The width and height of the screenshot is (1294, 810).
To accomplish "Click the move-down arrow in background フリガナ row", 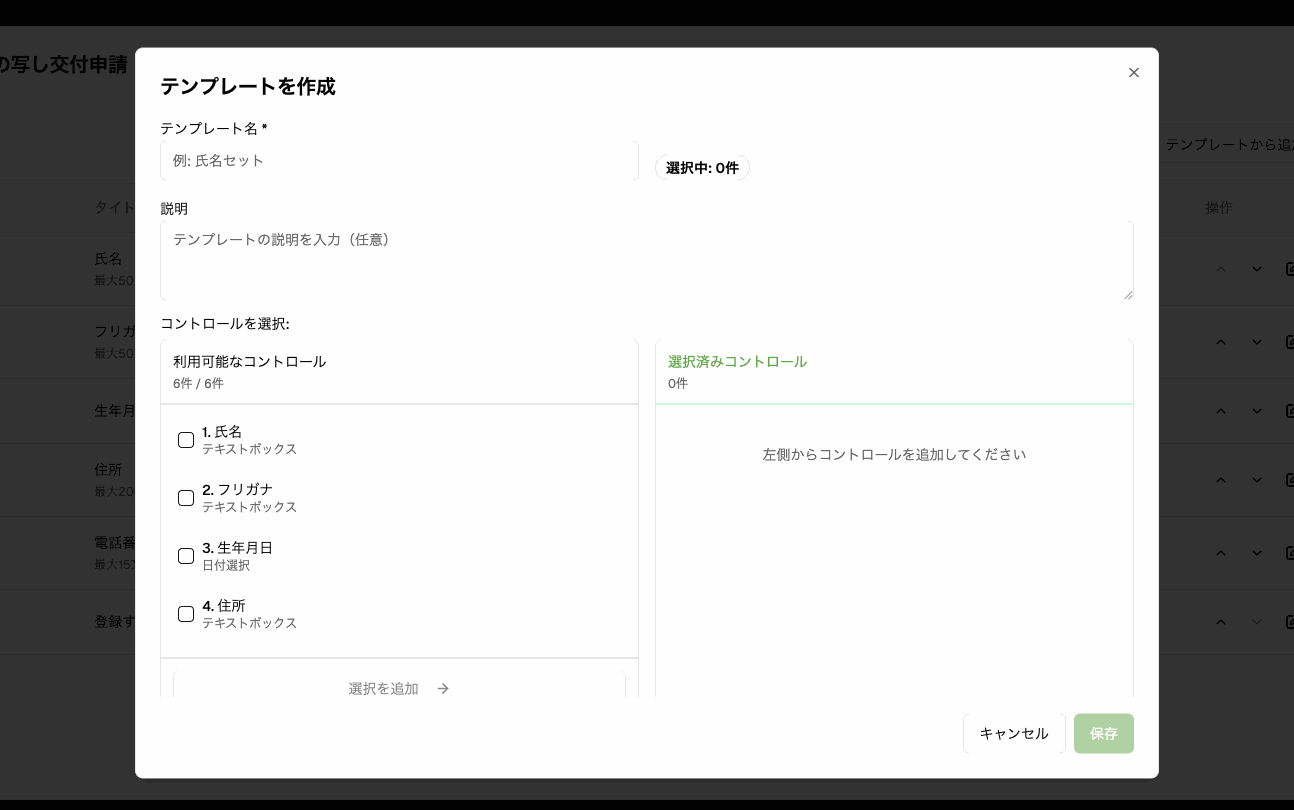I will [1257, 342].
